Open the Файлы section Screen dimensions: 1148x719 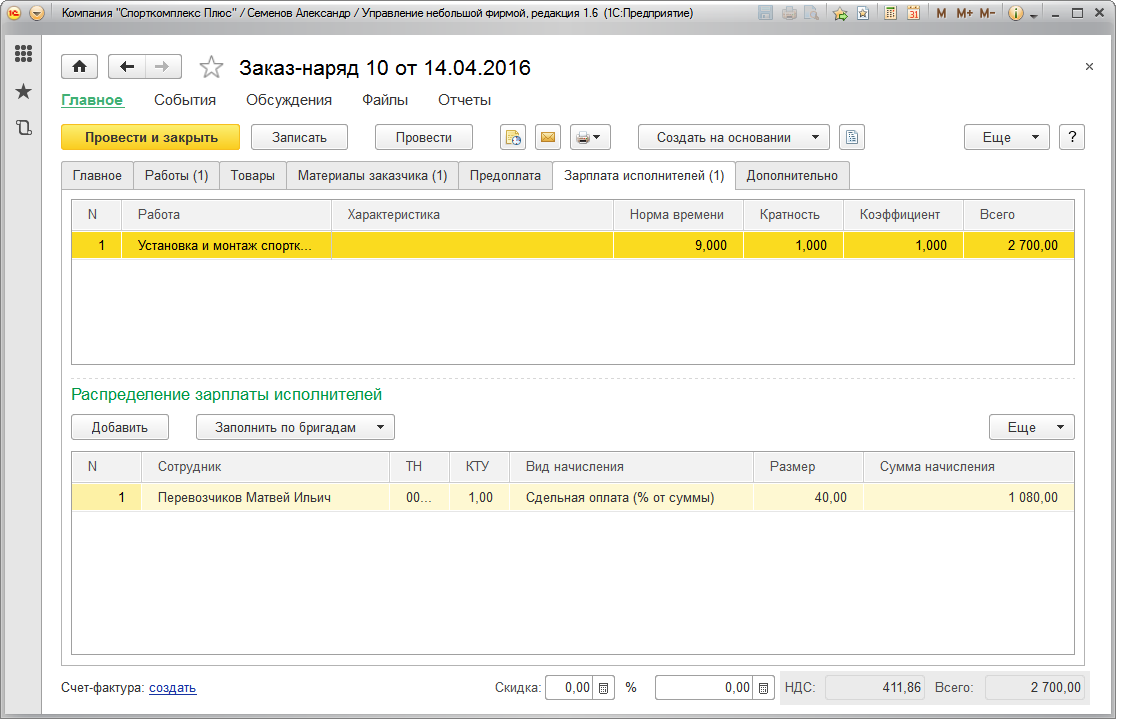[385, 100]
